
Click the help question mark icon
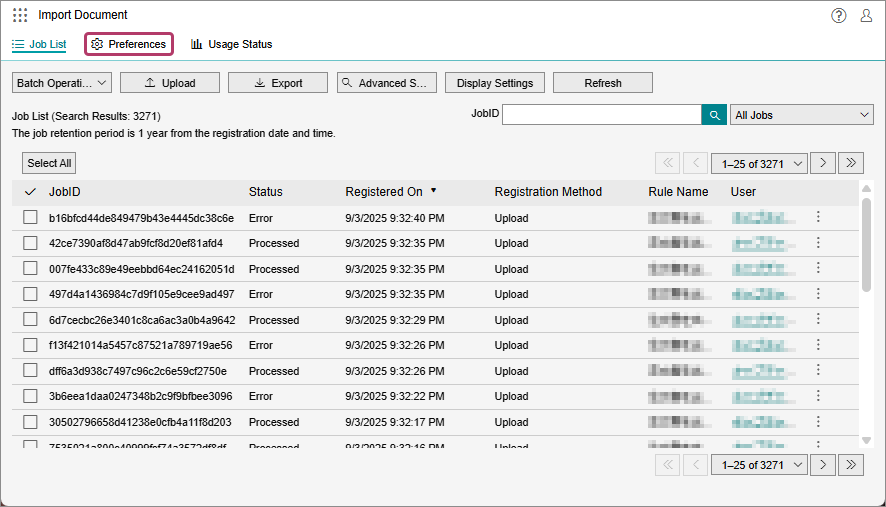(838, 15)
